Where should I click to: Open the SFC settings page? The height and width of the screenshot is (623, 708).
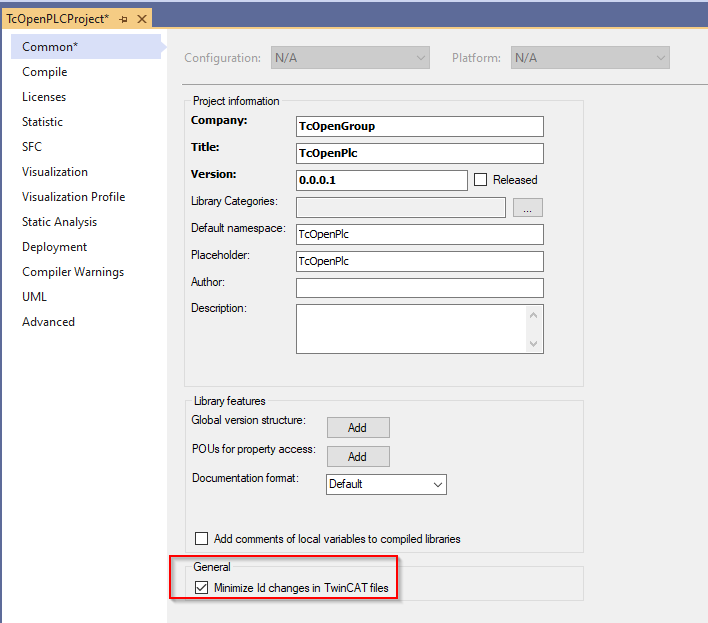pyautogui.click(x=32, y=147)
